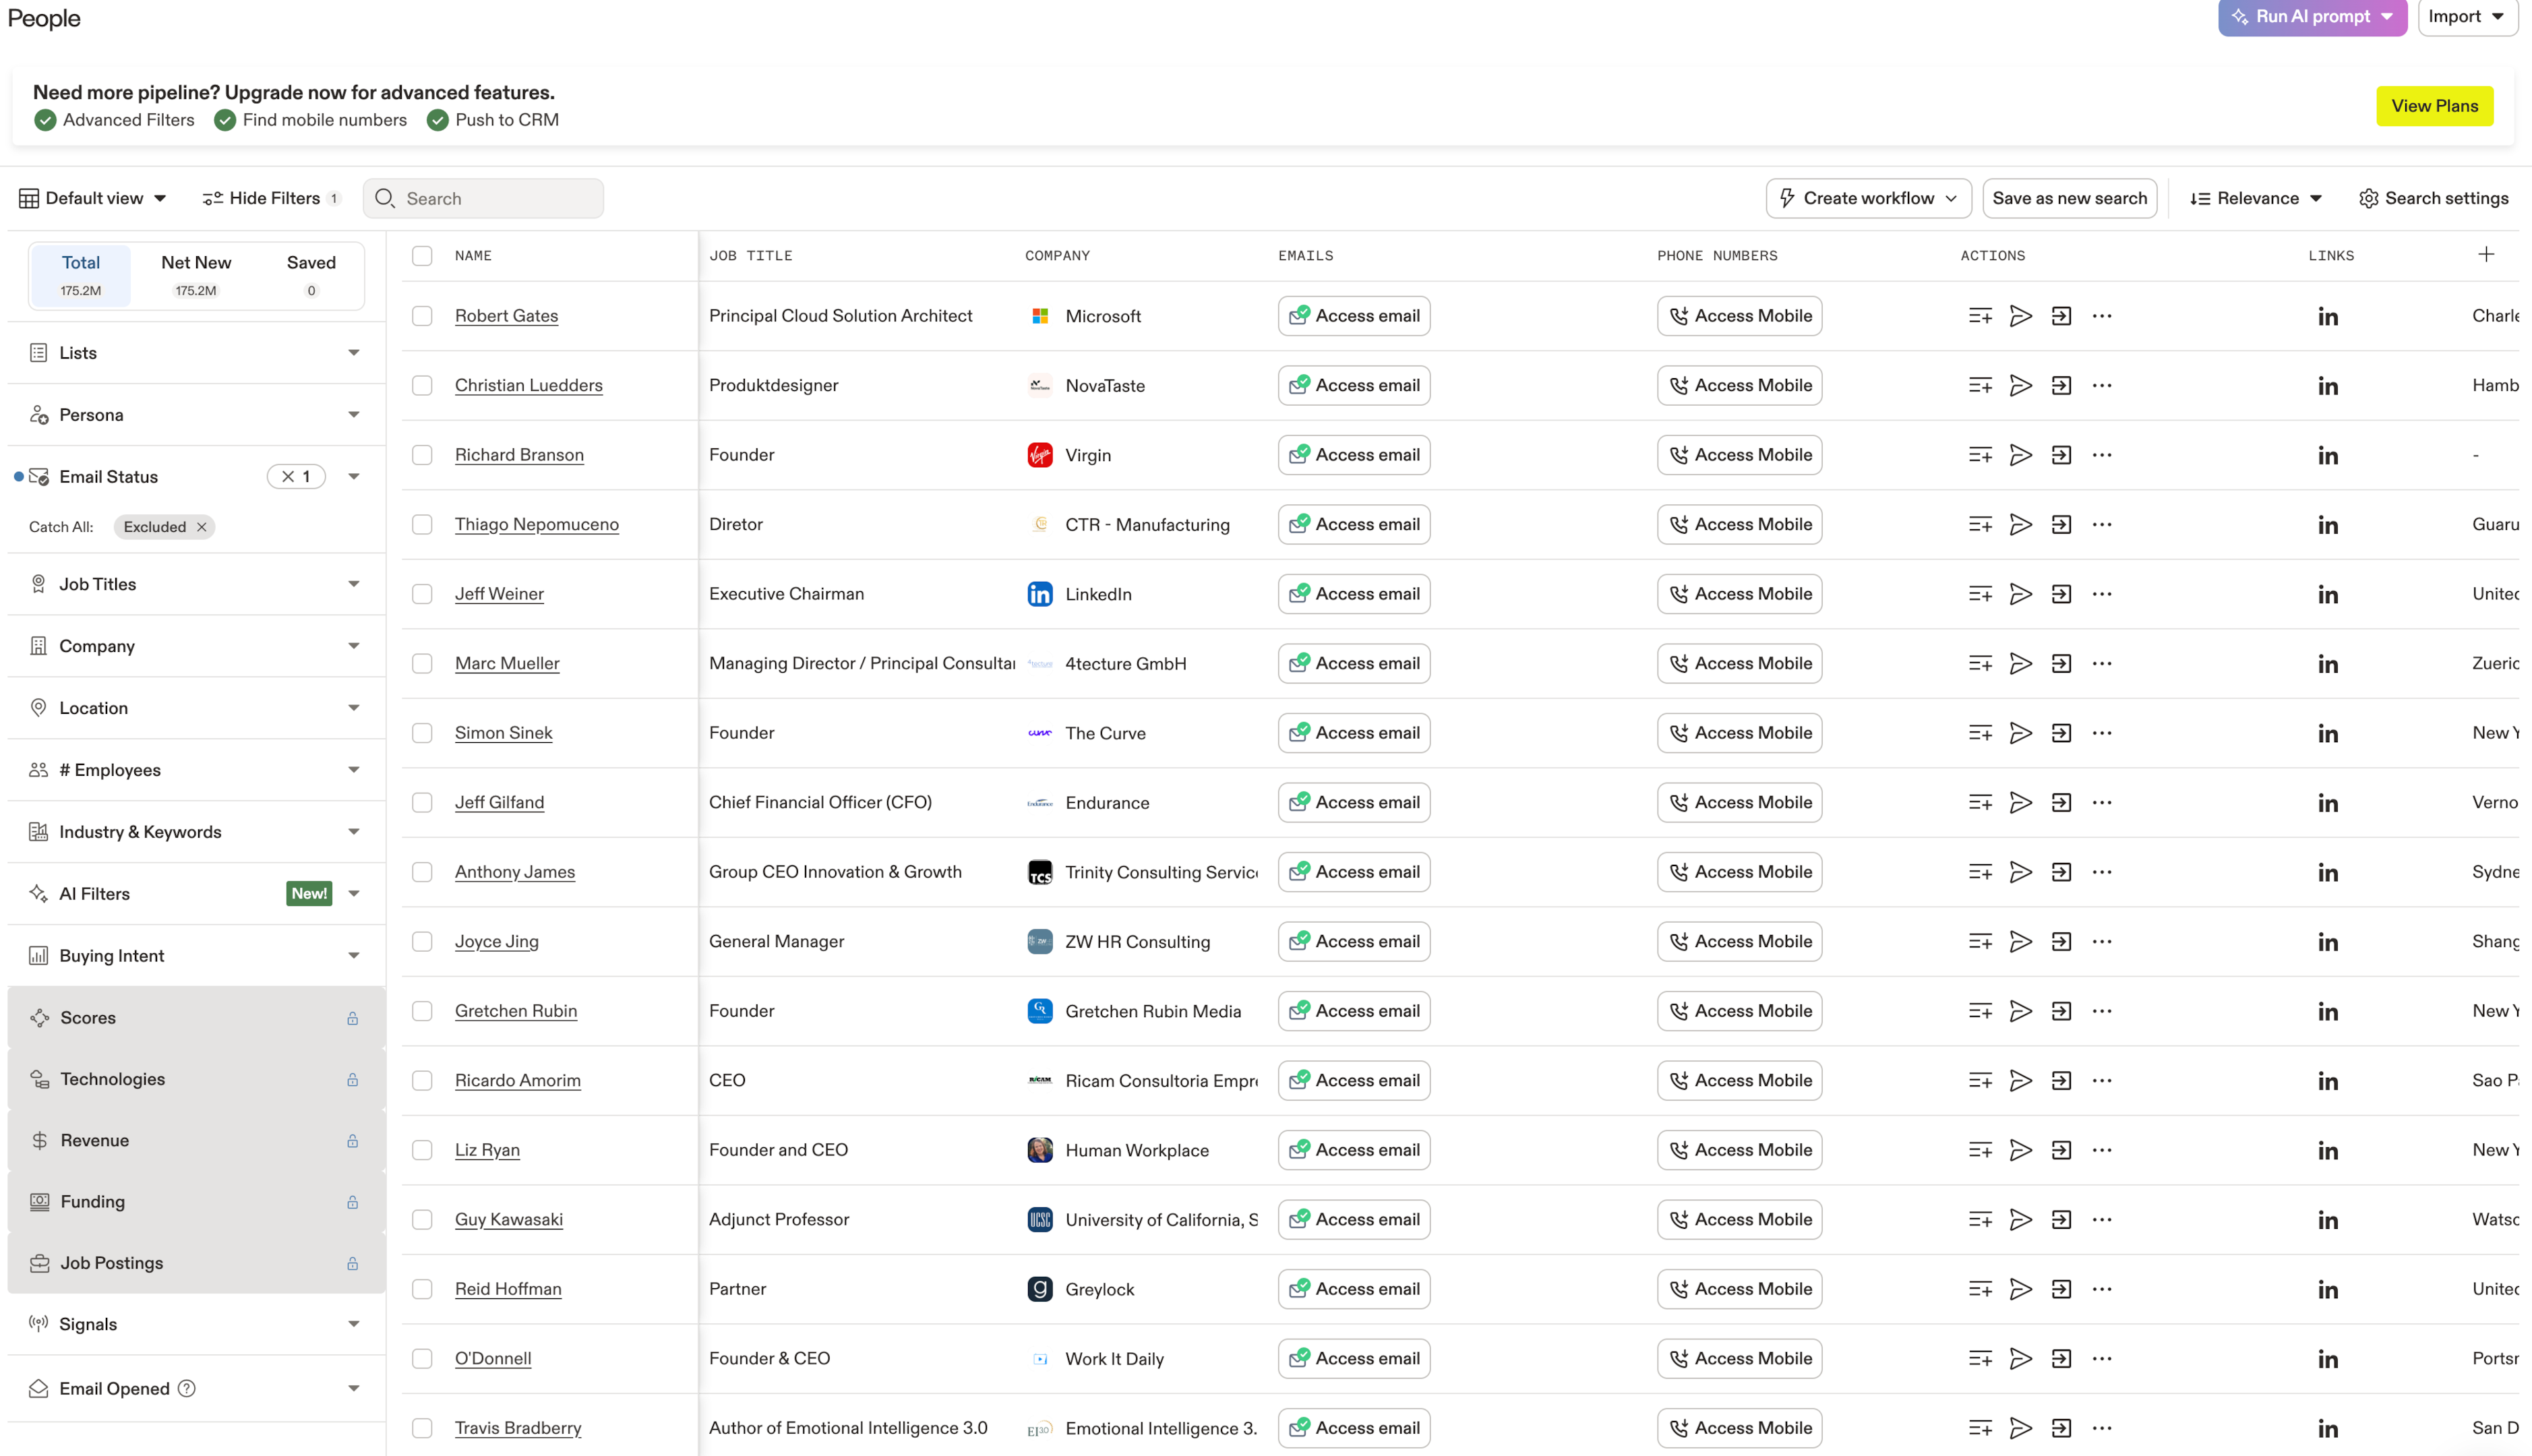Open more actions for Simon Sinek row
The width and height of the screenshot is (2532, 1456).
point(2101,733)
